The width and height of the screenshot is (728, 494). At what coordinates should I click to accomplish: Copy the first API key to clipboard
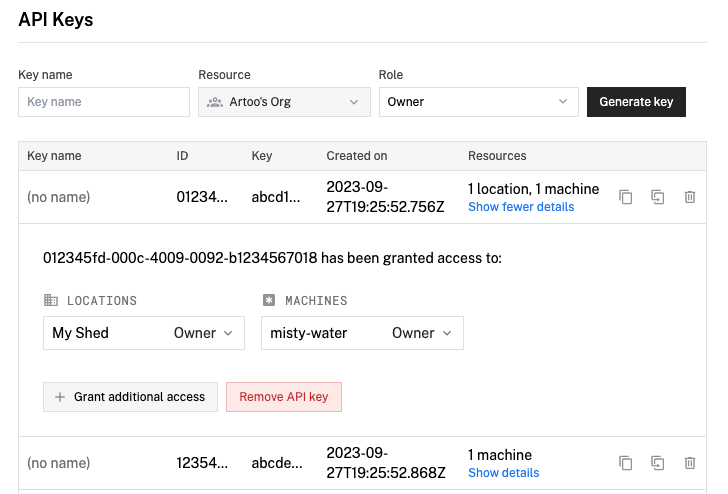pyautogui.click(x=626, y=197)
